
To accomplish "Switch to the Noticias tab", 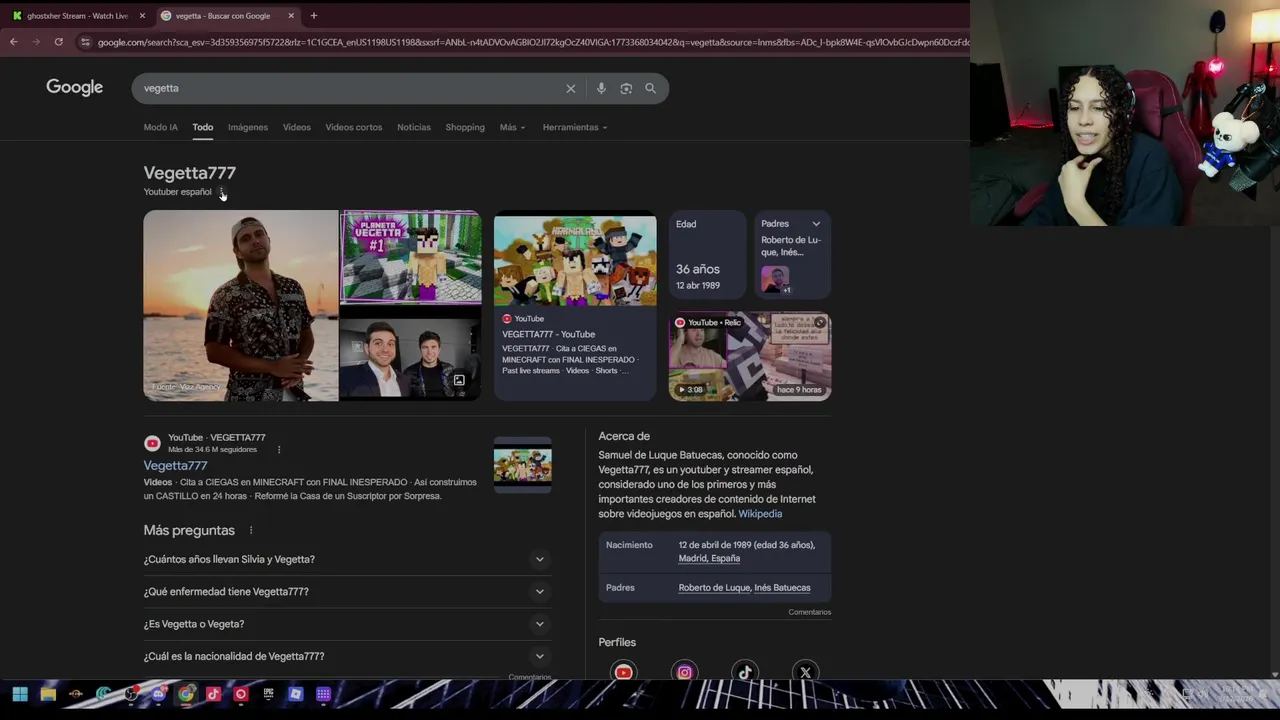I will pos(414,127).
